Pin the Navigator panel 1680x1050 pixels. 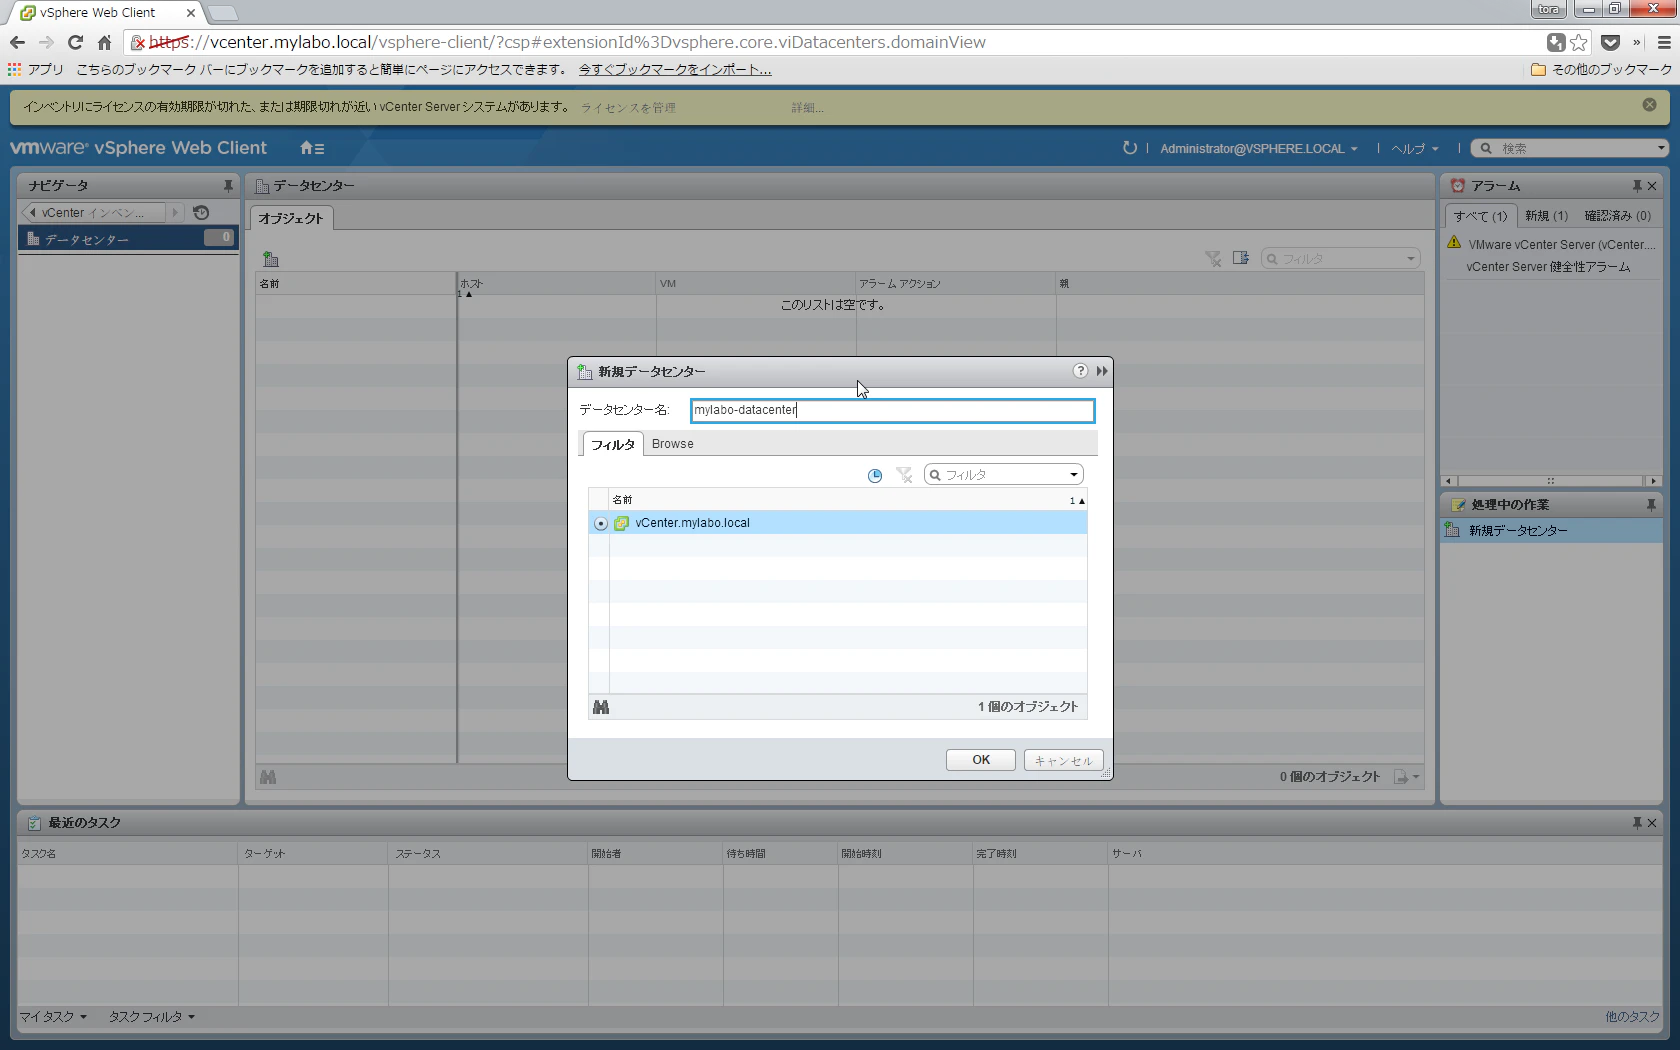coord(228,186)
